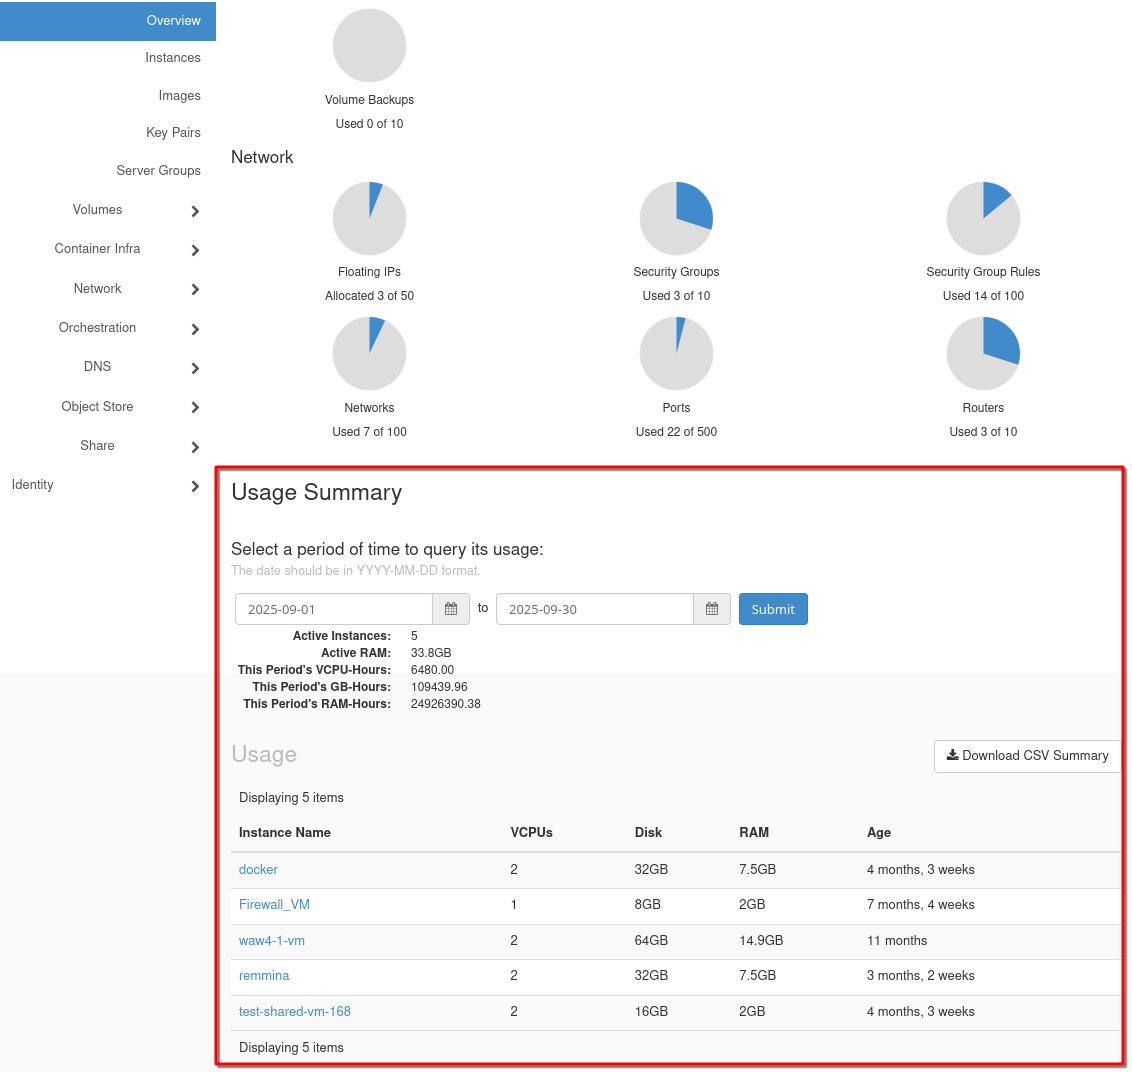Open the Firewall_VM instance details
Viewport: 1132px width, 1072px height.
coord(274,905)
